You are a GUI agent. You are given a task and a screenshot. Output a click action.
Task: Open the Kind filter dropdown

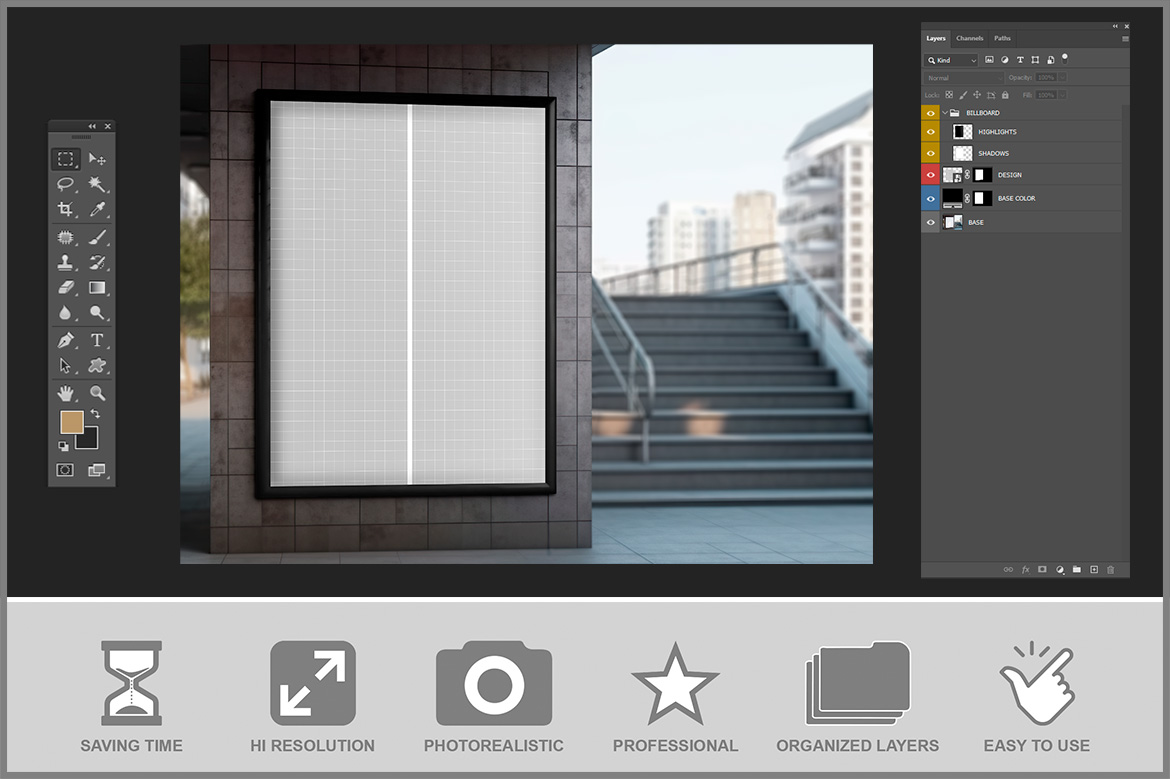[952, 60]
